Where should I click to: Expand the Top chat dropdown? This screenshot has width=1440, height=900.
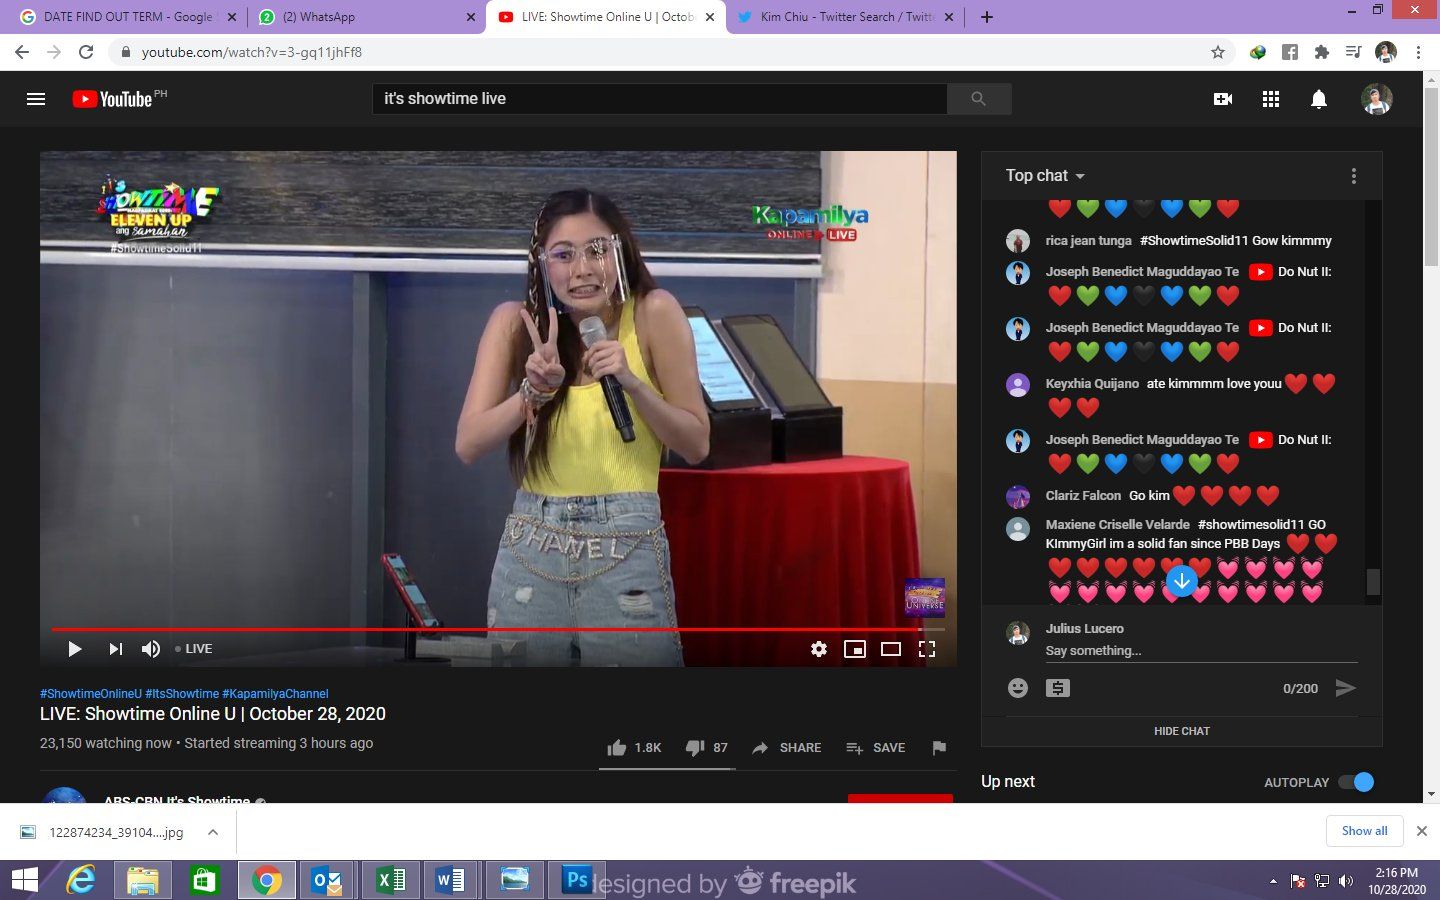point(1045,176)
